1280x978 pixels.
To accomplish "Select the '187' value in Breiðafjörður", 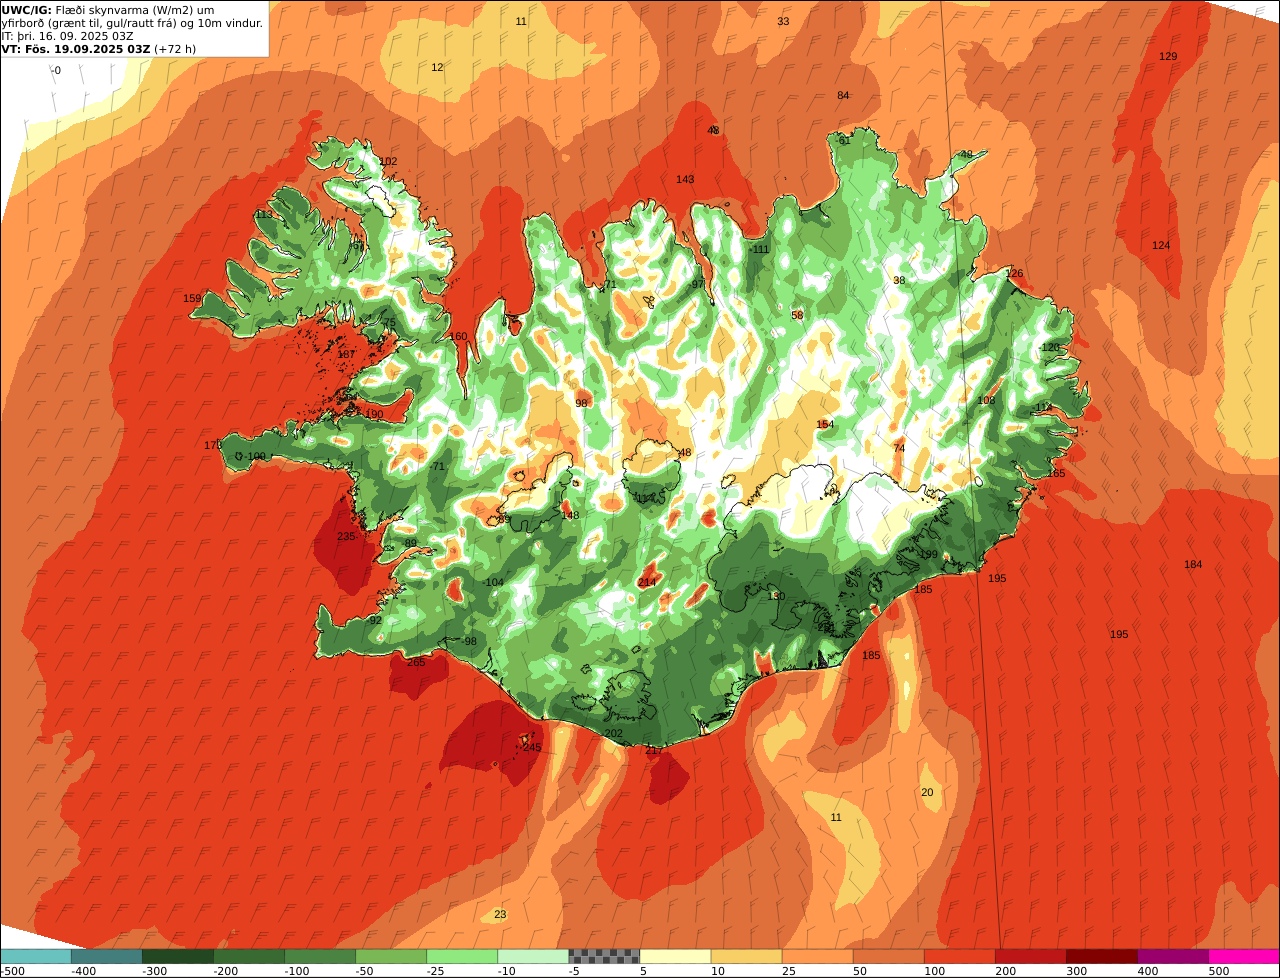I will click(347, 355).
